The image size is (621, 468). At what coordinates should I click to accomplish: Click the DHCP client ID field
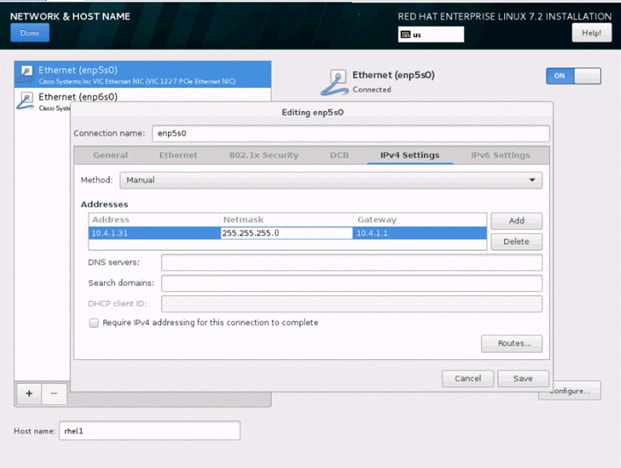click(x=352, y=304)
